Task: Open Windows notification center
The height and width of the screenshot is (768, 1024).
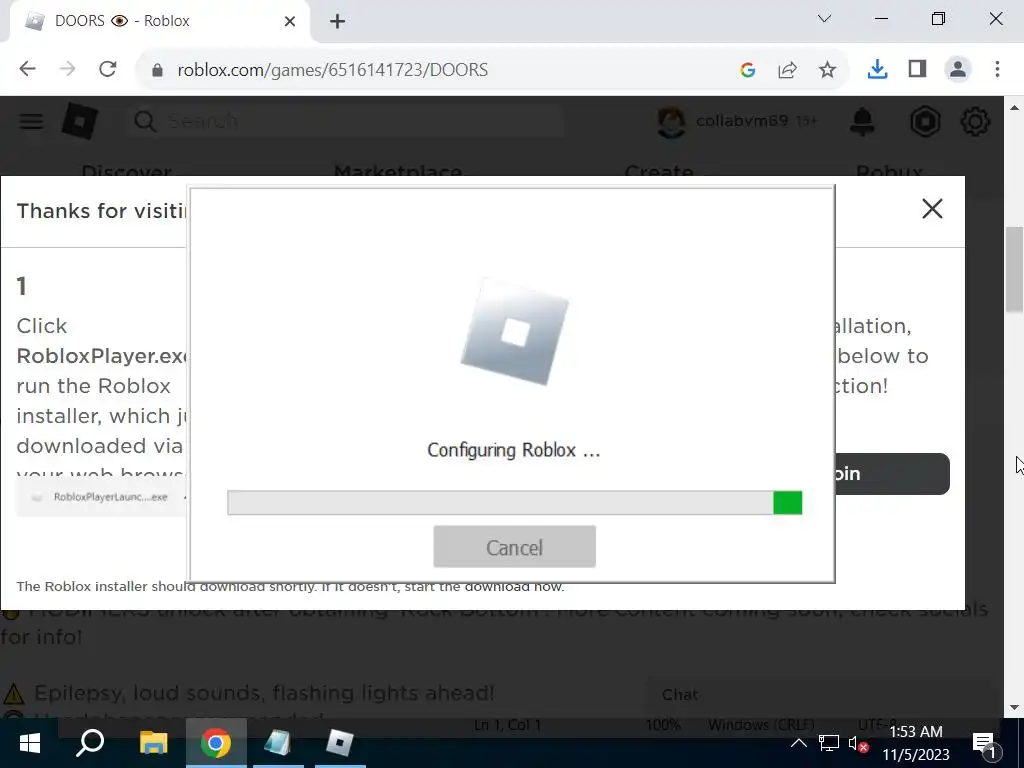Action: click(984, 744)
